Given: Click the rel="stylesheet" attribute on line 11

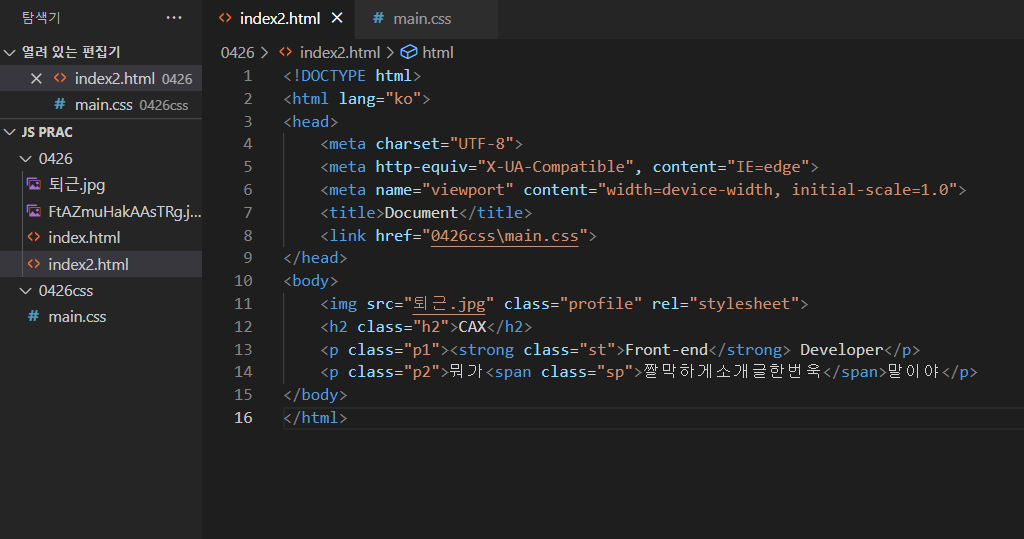Looking at the screenshot, I should pyautogui.click(x=726, y=304).
